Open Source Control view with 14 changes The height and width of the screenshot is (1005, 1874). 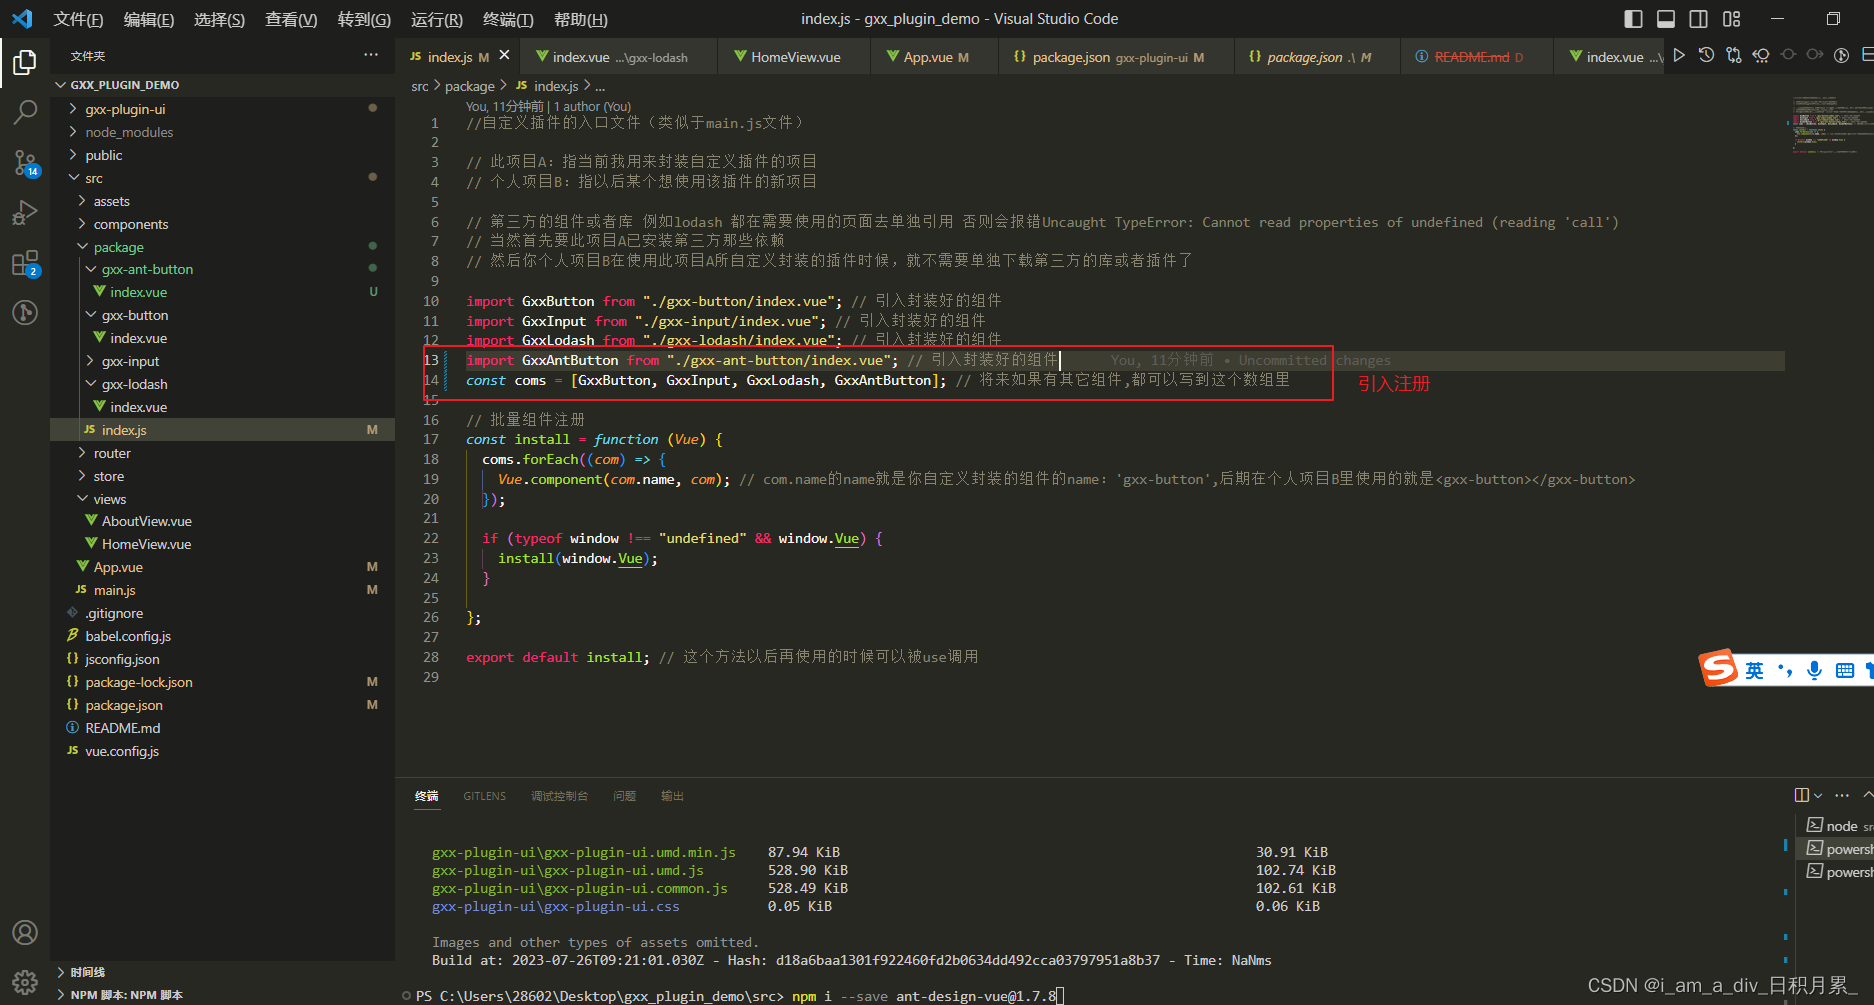pyautogui.click(x=24, y=162)
